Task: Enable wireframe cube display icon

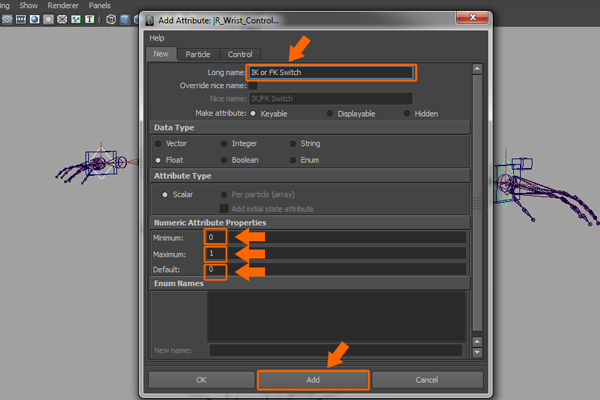Action: click(111, 19)
